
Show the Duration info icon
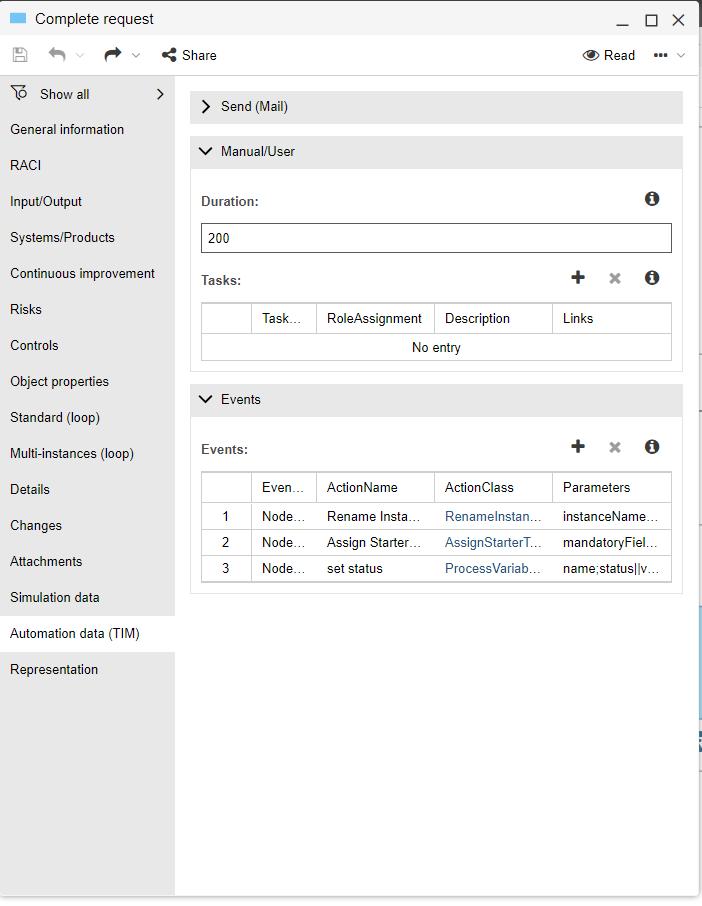click(x=652, y=199)
